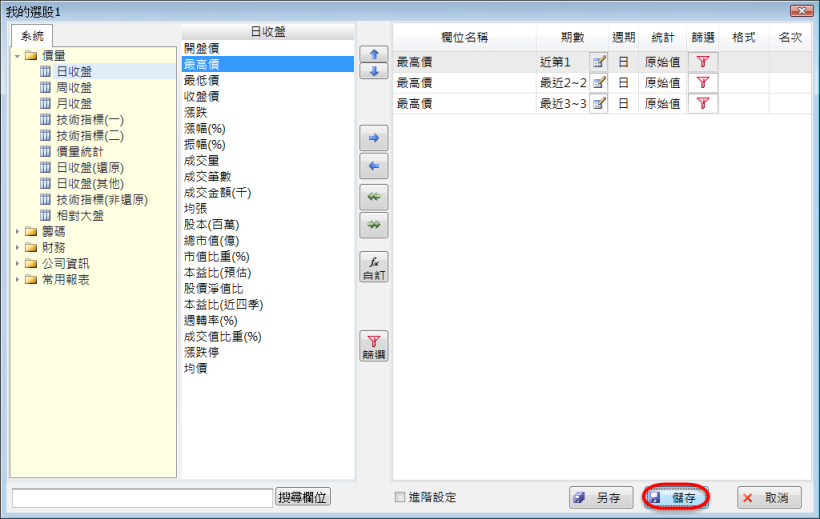Click the move down arrow button
Image resolution: width=820 pixels, height=519 pixels.
(x=373, y=71)
